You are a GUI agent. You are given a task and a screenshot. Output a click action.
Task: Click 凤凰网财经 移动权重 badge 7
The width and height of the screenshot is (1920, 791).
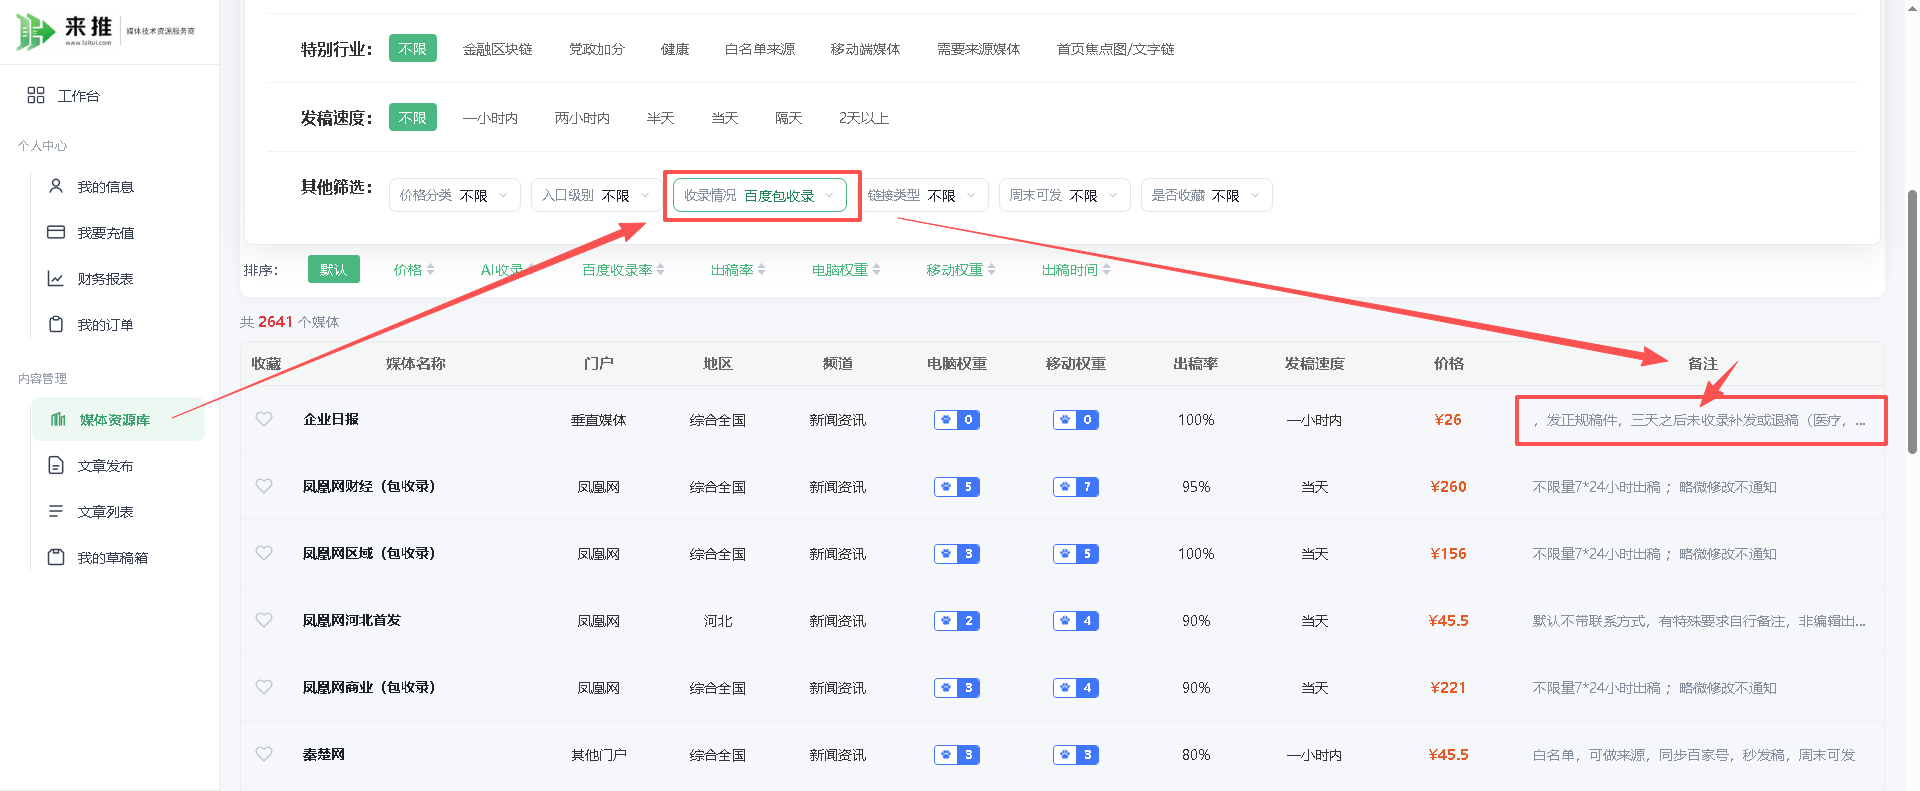(1076, 487)
